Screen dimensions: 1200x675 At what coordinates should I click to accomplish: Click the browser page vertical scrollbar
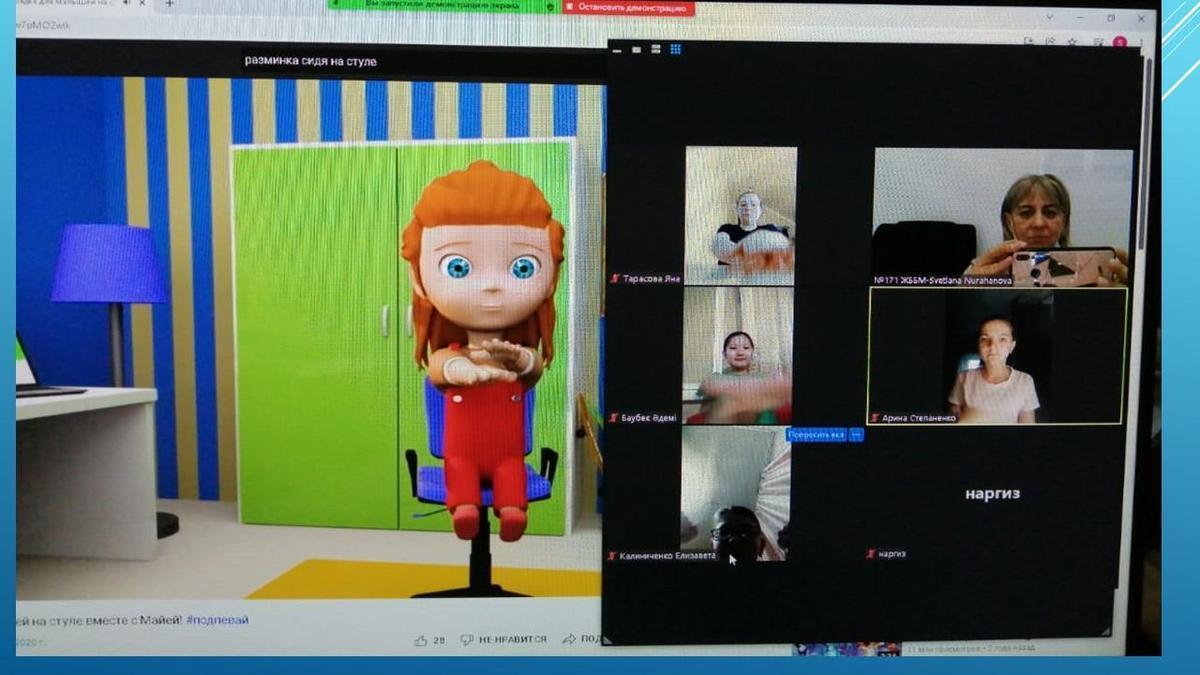click(x=1149, y=150)
